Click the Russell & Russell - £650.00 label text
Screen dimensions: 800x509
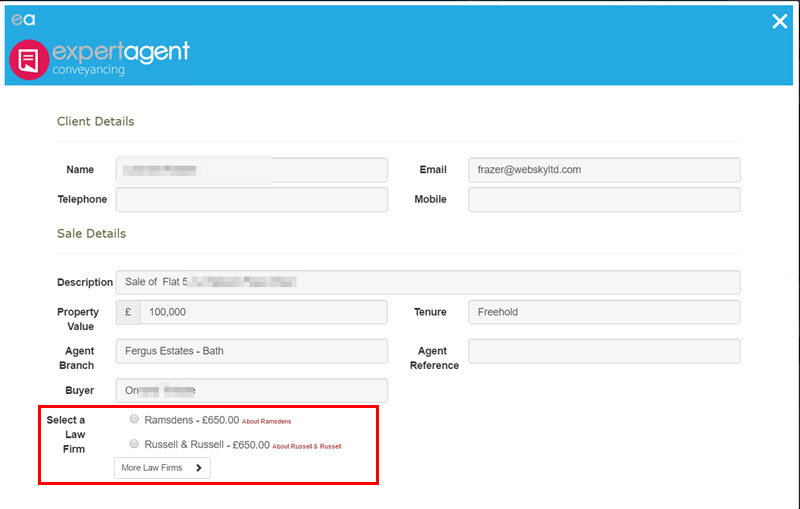[x=207, y=444]
